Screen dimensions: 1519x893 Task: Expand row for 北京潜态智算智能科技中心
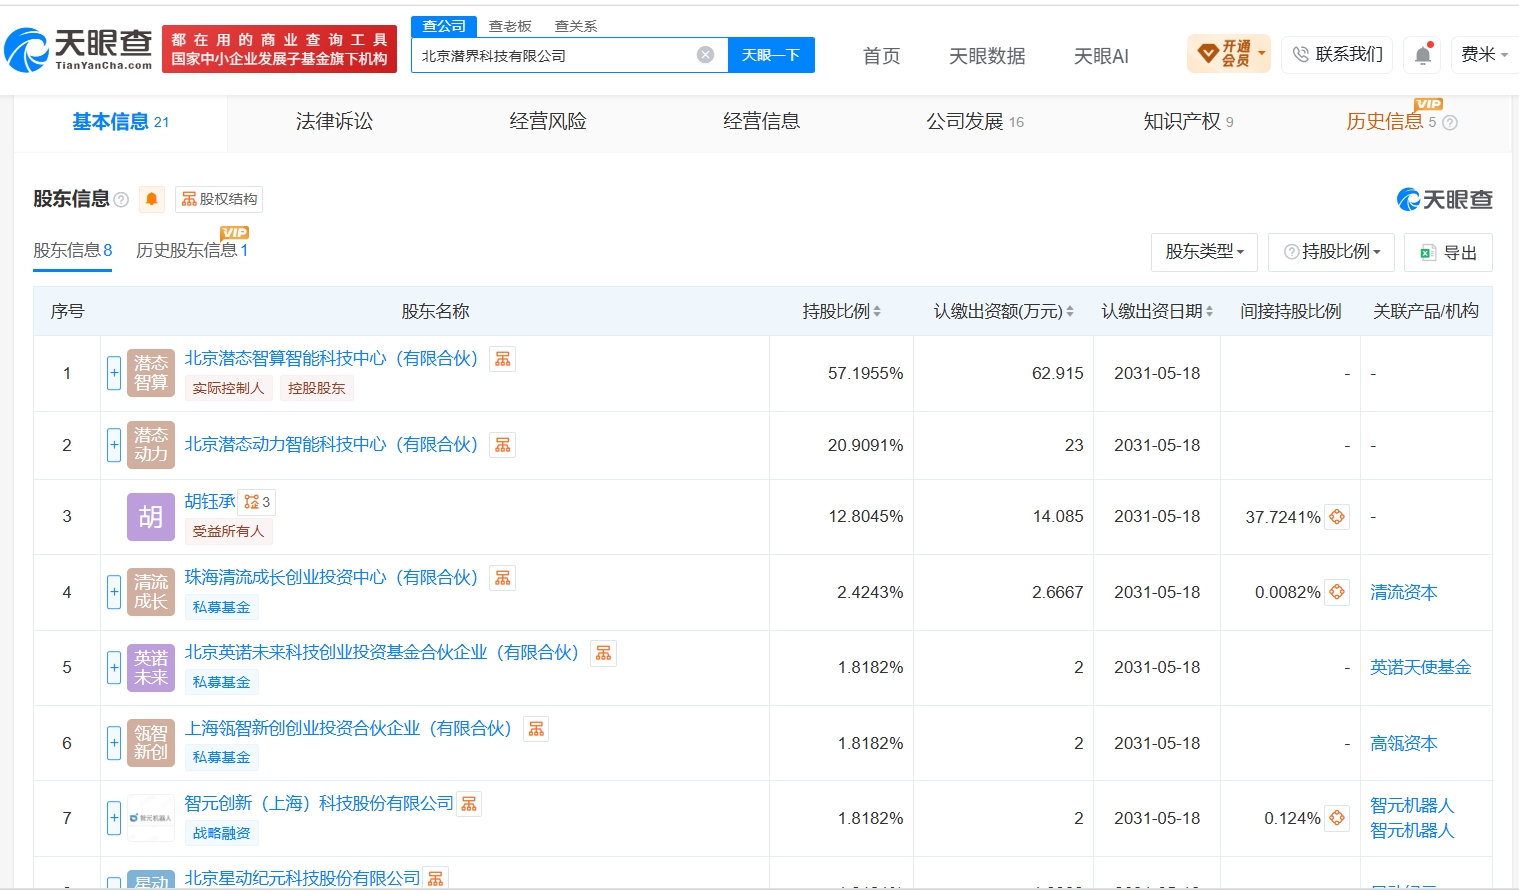[114, 373]
